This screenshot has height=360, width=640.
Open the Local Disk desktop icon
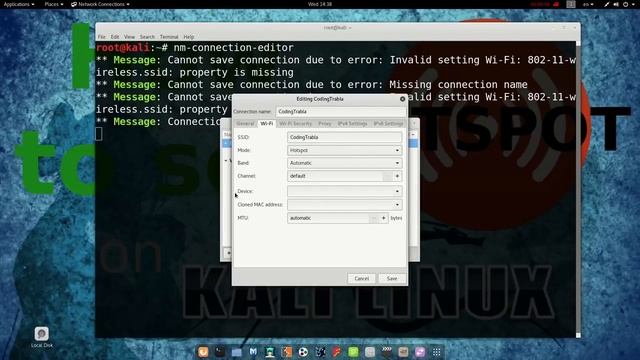tap(42, 337)
